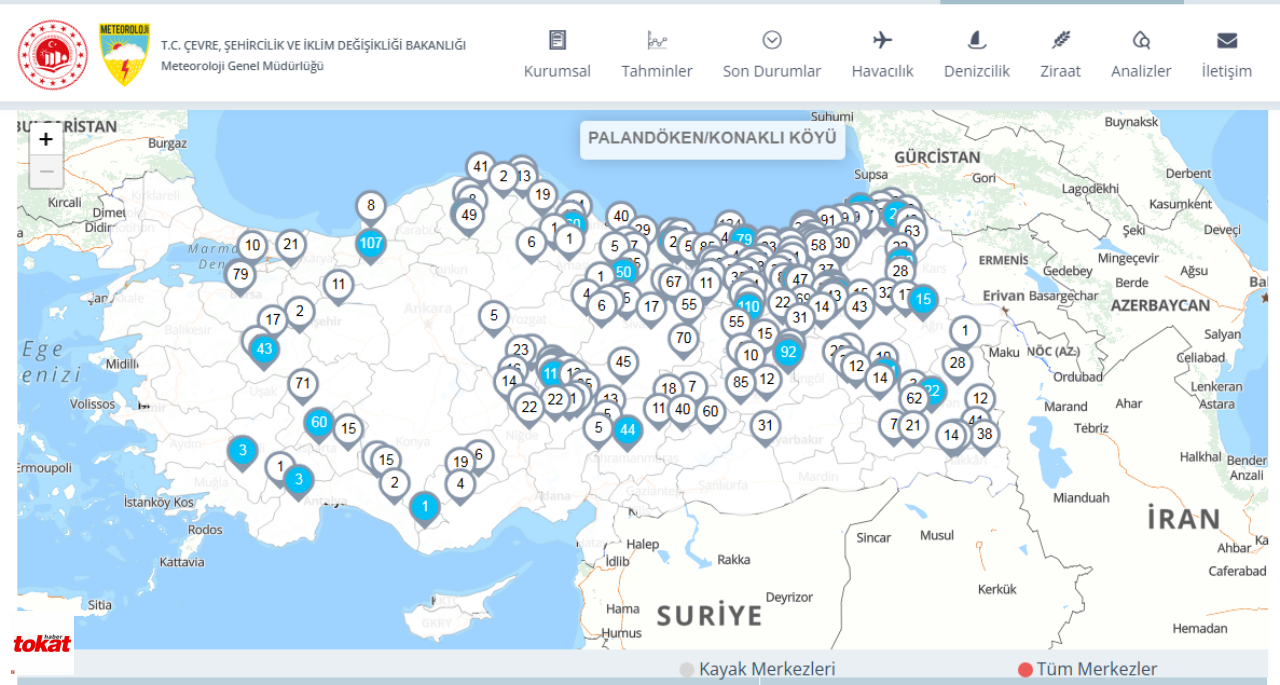Screen dimensions: 1280x685
Task: Click the map marker showing 85
Action: tap(740, 382)
